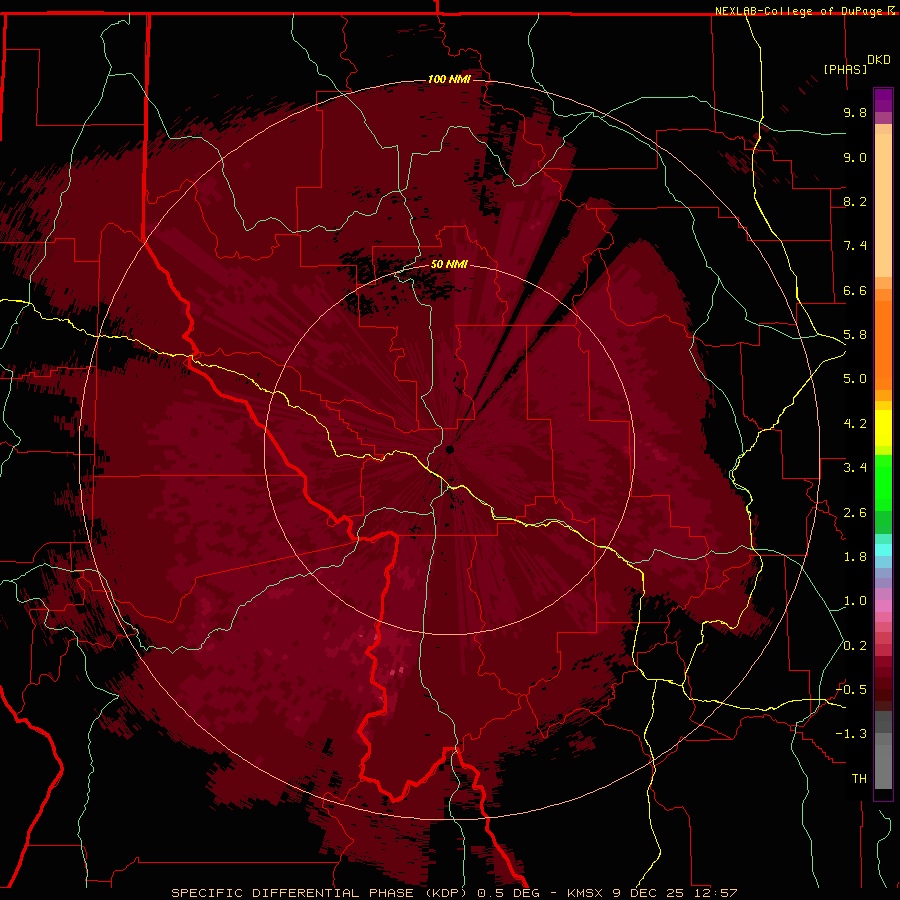This screenshot has height=900, width=900.
Task: Click the pink band of the color scale
Action: [883, 606]
